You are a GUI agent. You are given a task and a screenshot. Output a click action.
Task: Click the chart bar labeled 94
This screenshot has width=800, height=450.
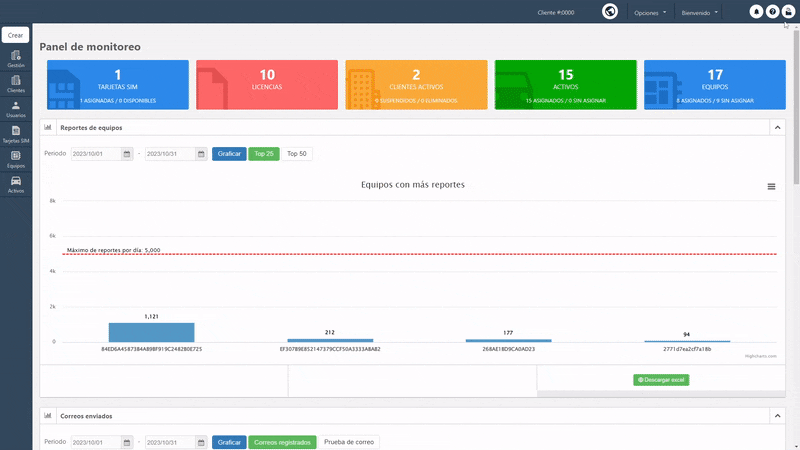pos(687,341)
